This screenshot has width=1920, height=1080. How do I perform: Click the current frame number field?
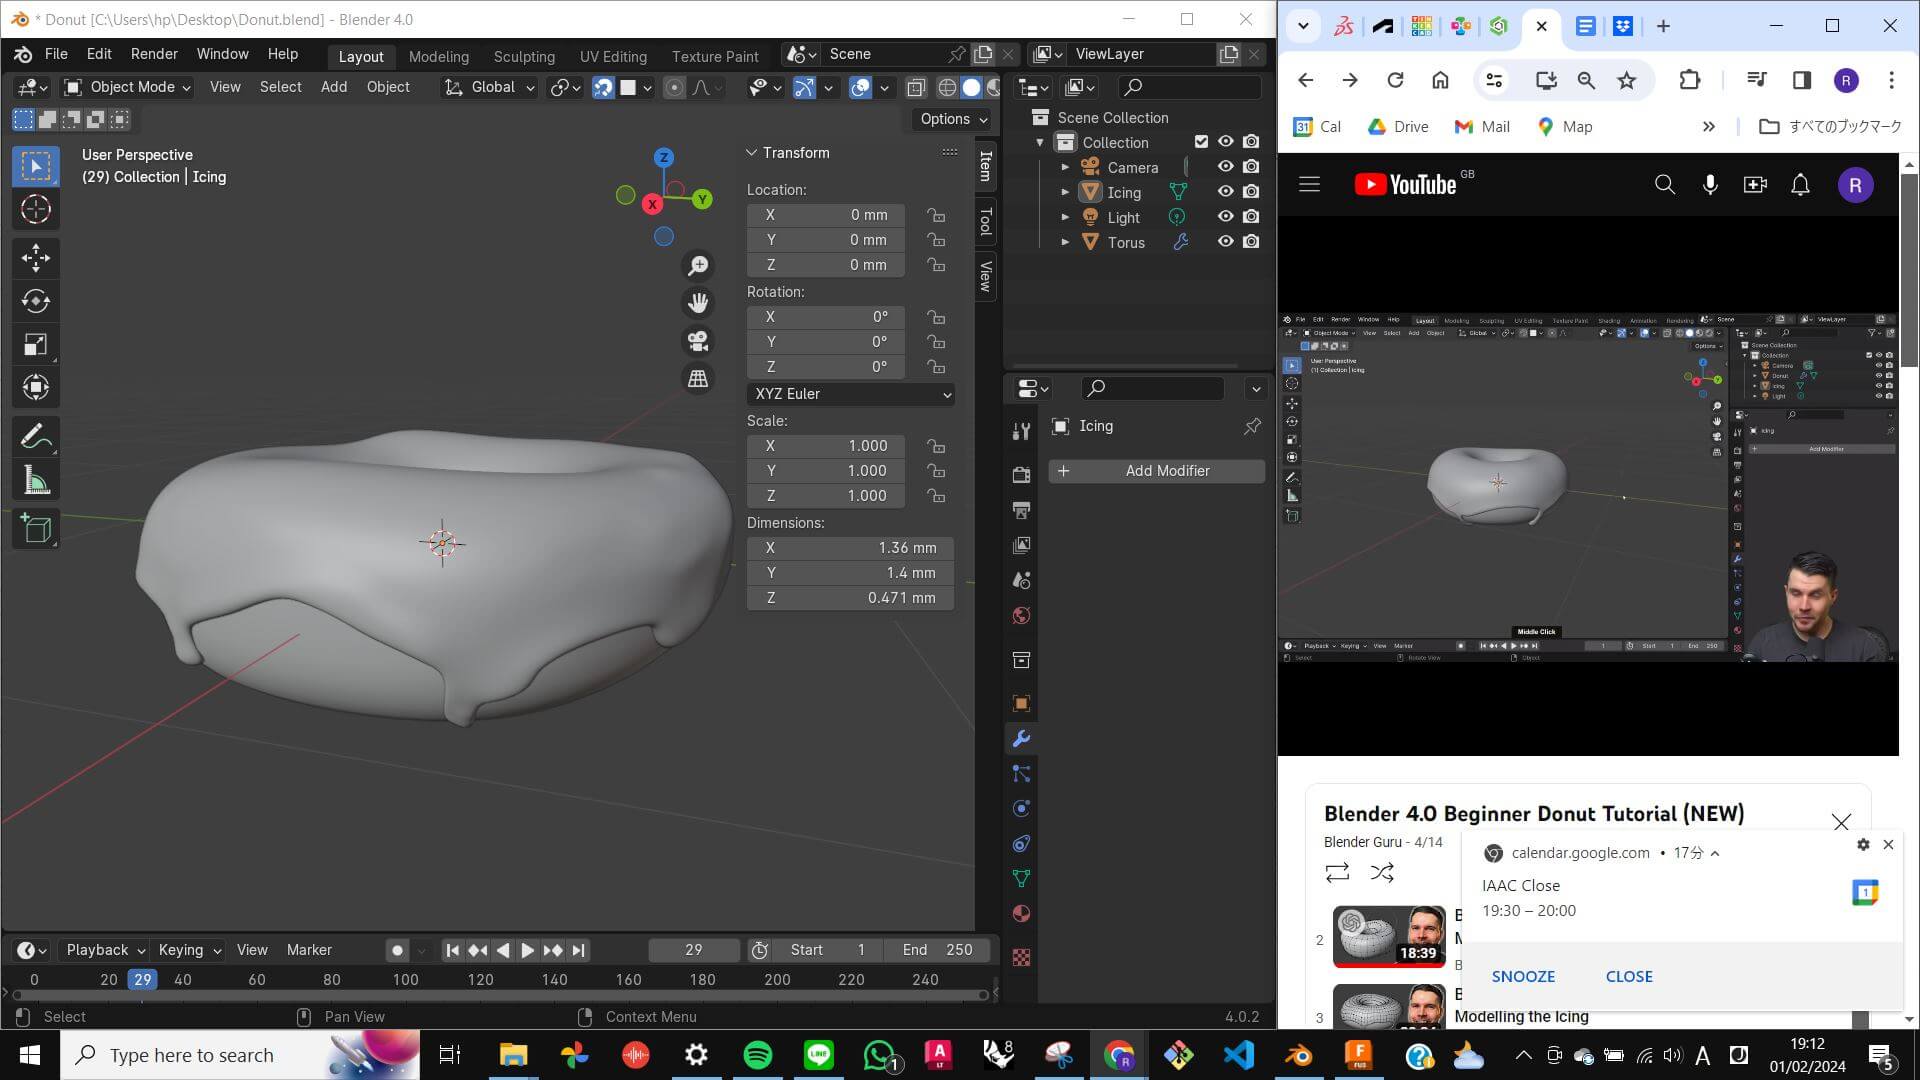tap(694, 950)
